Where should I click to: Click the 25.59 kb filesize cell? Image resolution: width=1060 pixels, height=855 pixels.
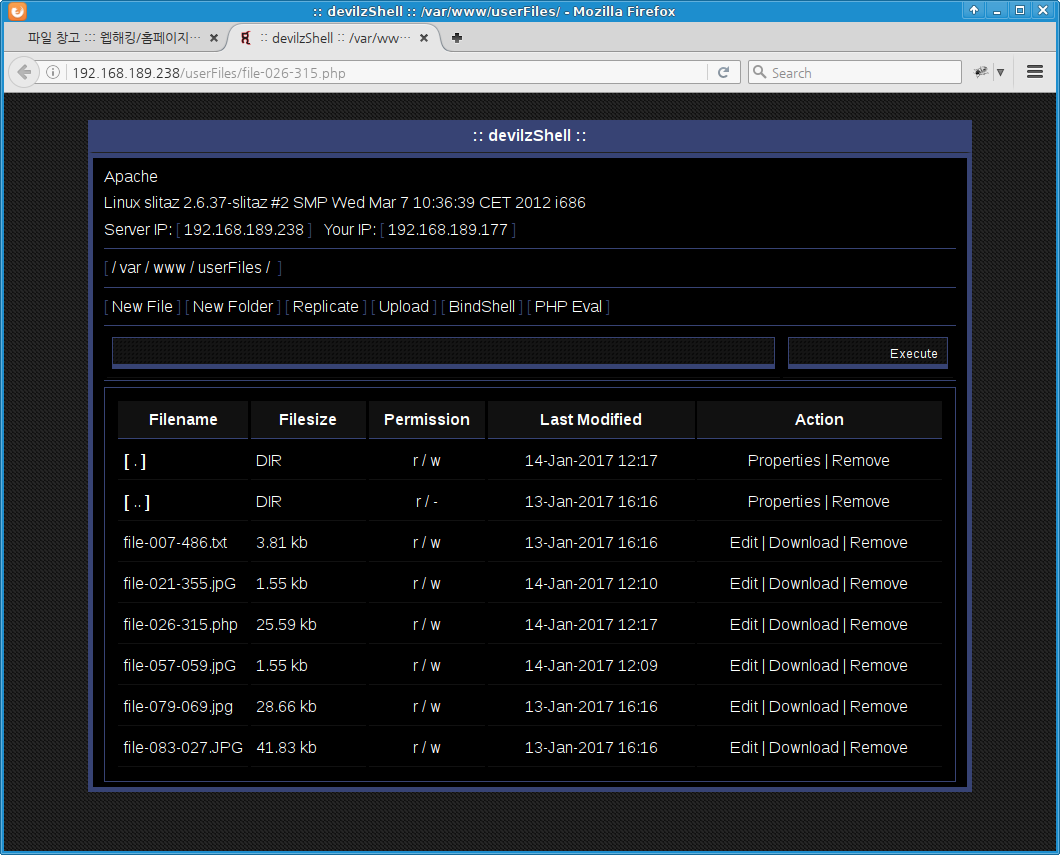point(286,625)
